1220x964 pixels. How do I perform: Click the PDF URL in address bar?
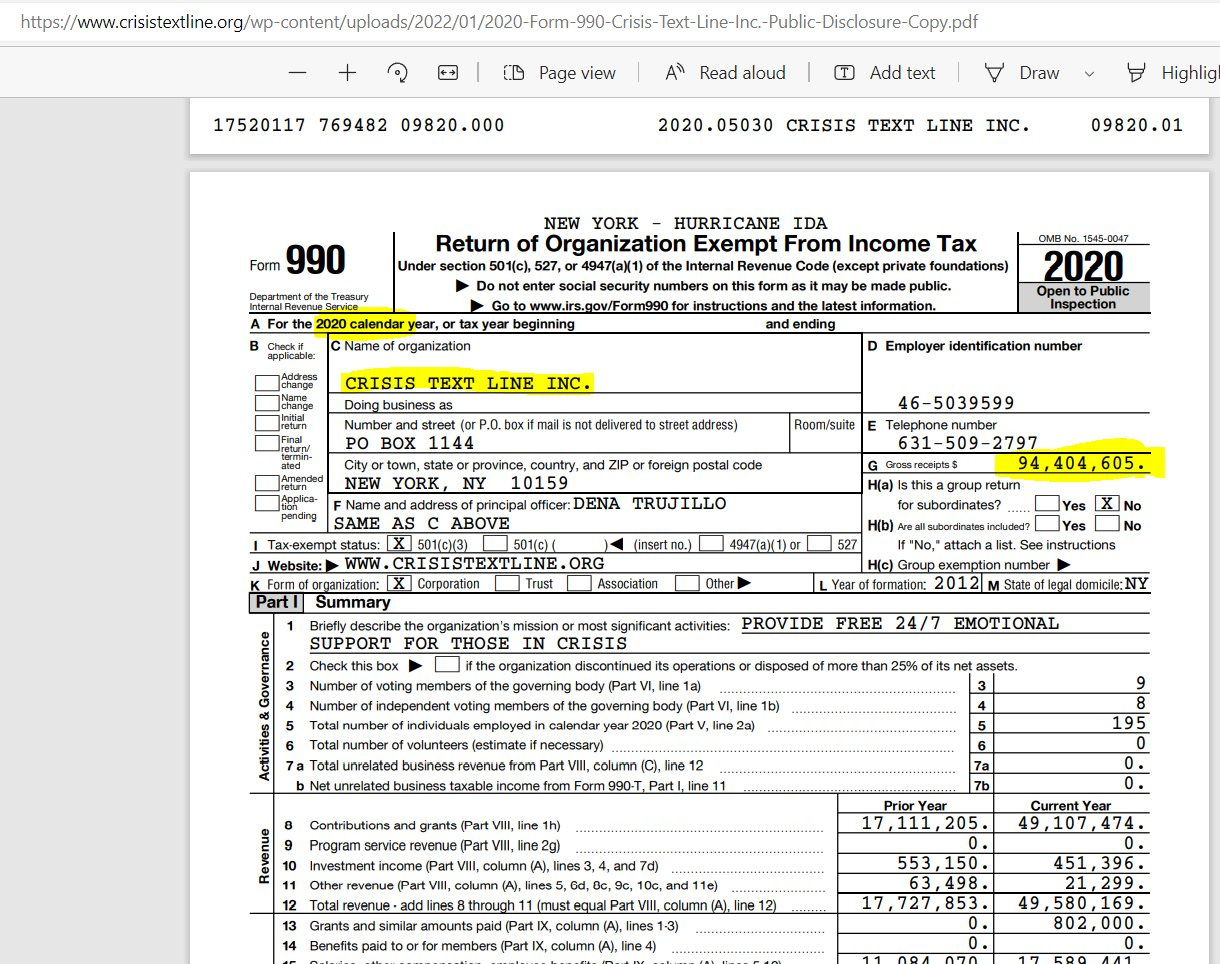[499, 21]
